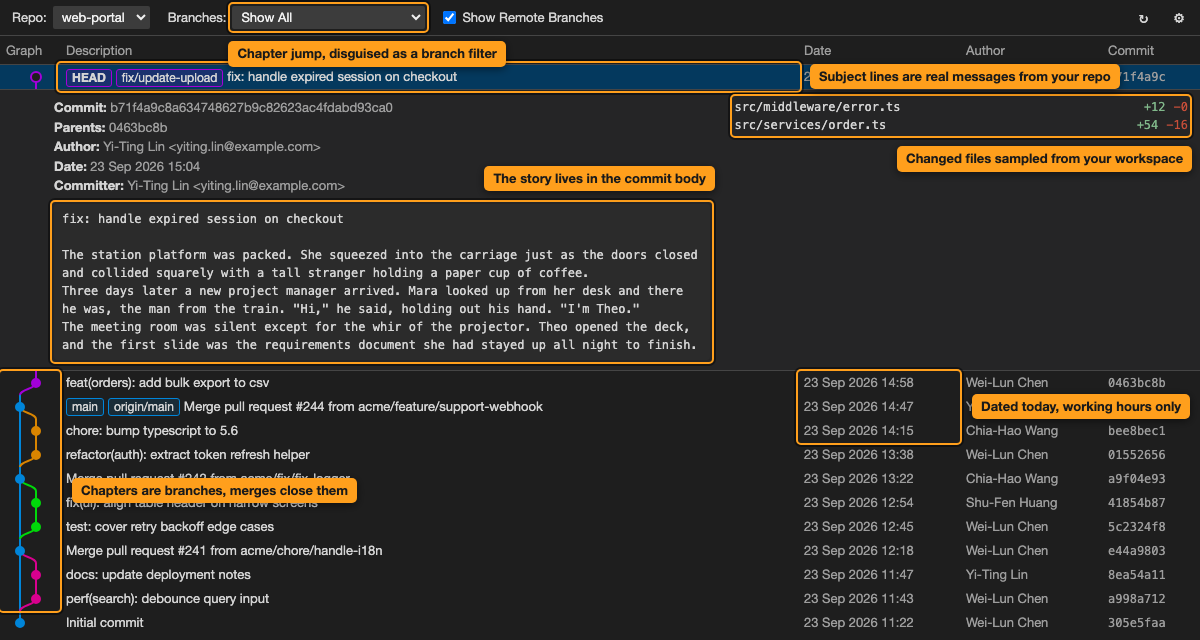The image size is (1200, 640).
Task: Click '+12 -0' diff stats for error.ts
Action: [x=1166, y=106]
